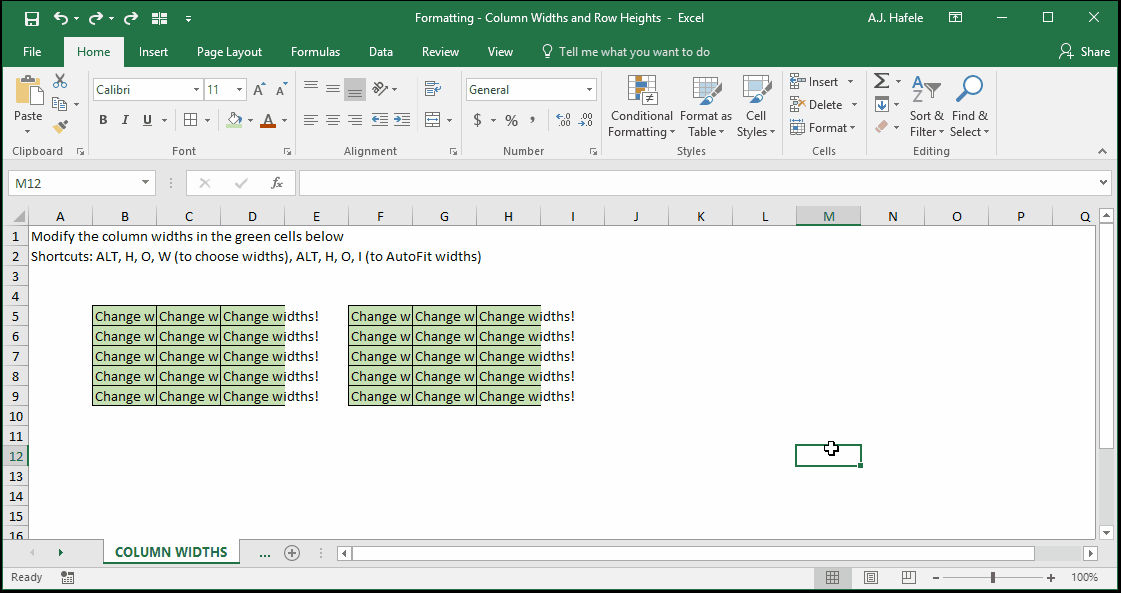1121x593 pixels.
Task: Click the Center alignment icon
Action: pos(332,119)
